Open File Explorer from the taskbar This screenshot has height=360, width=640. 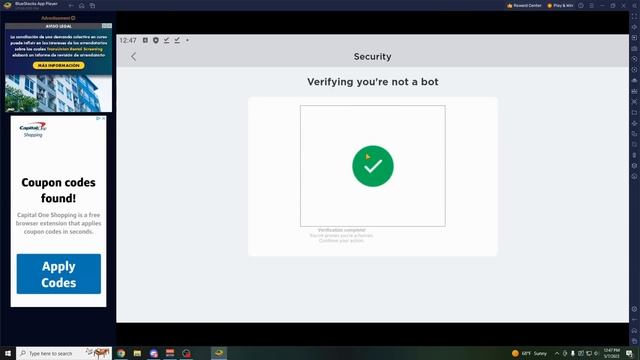pyautogui.click(x=138, y=353)
